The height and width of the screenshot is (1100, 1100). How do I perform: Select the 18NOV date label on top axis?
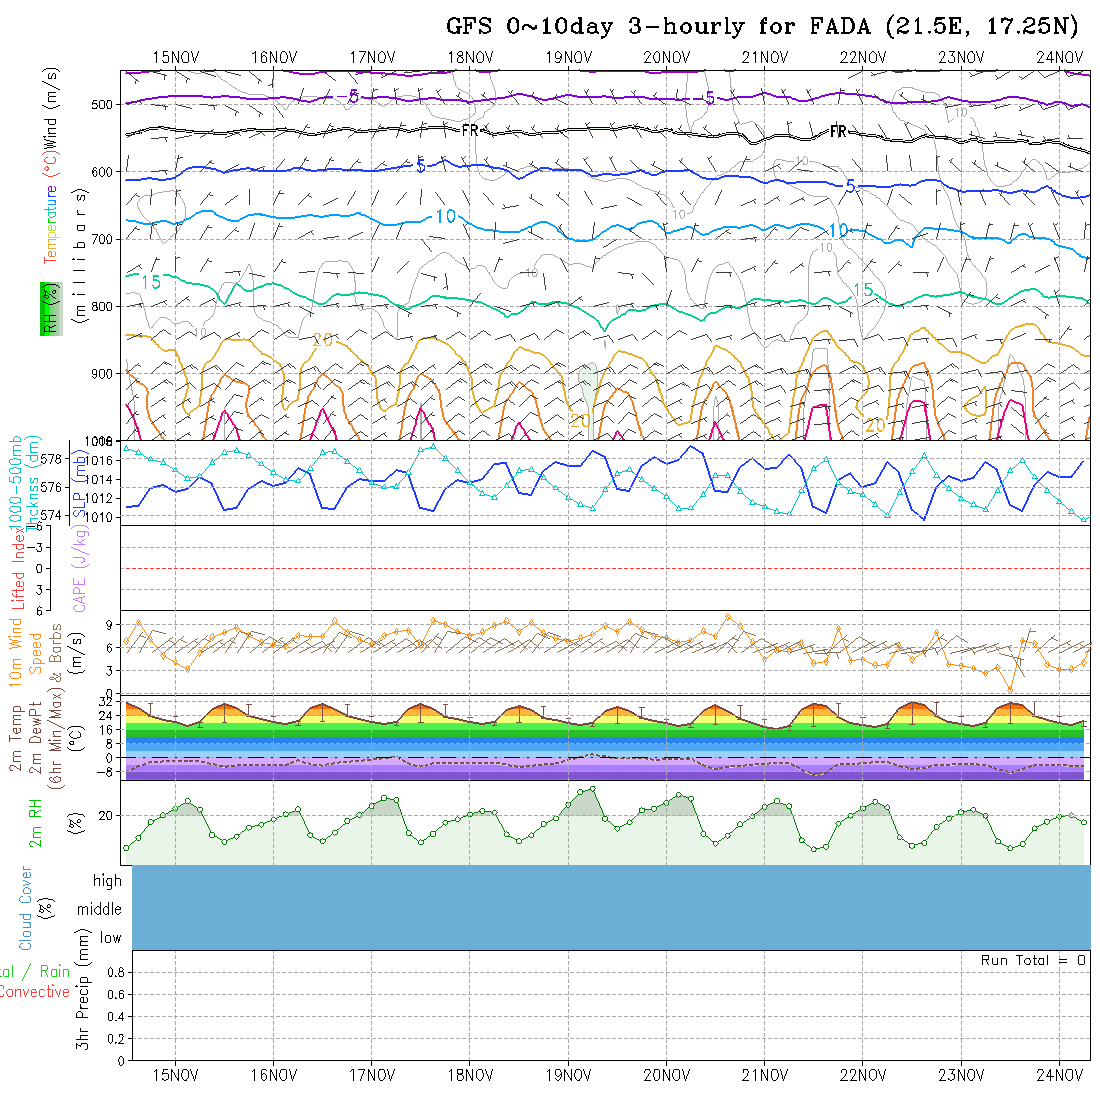click(x=469, y=57)
